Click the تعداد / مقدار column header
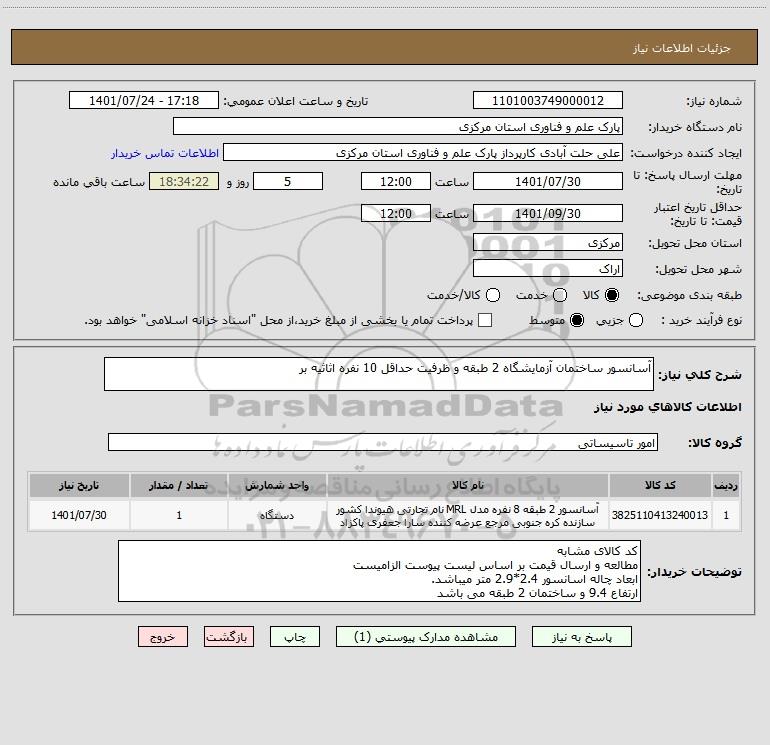The image size is (770, 745). (179, 485)
